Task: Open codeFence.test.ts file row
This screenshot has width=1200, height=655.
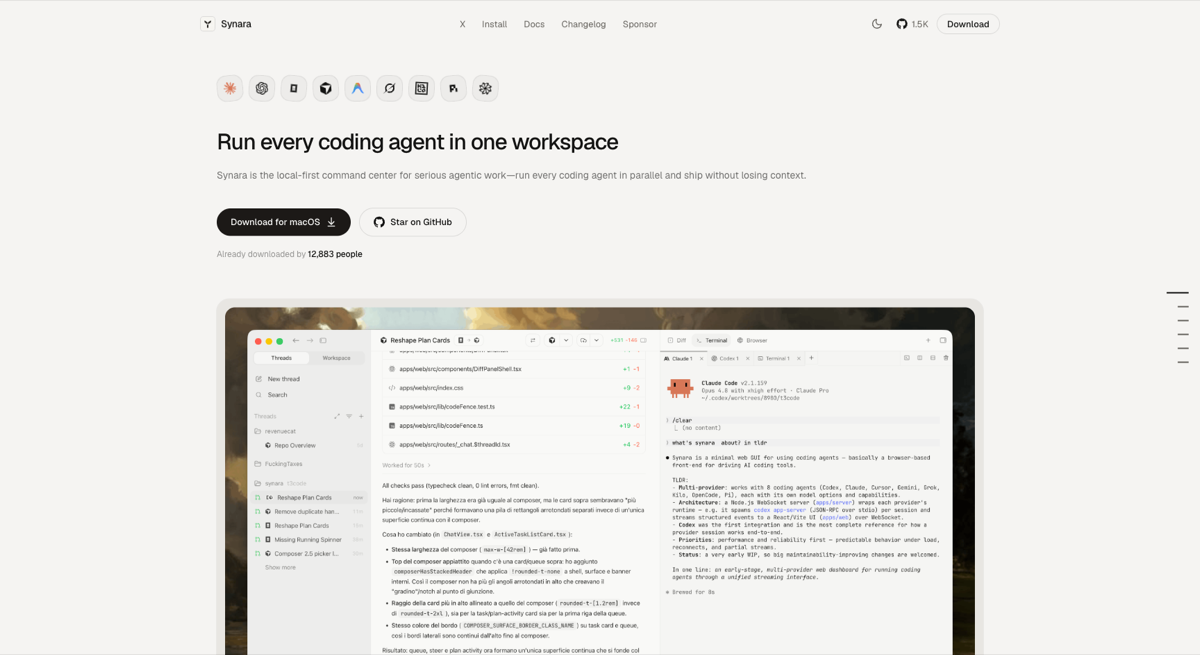Action: [515, 407]
